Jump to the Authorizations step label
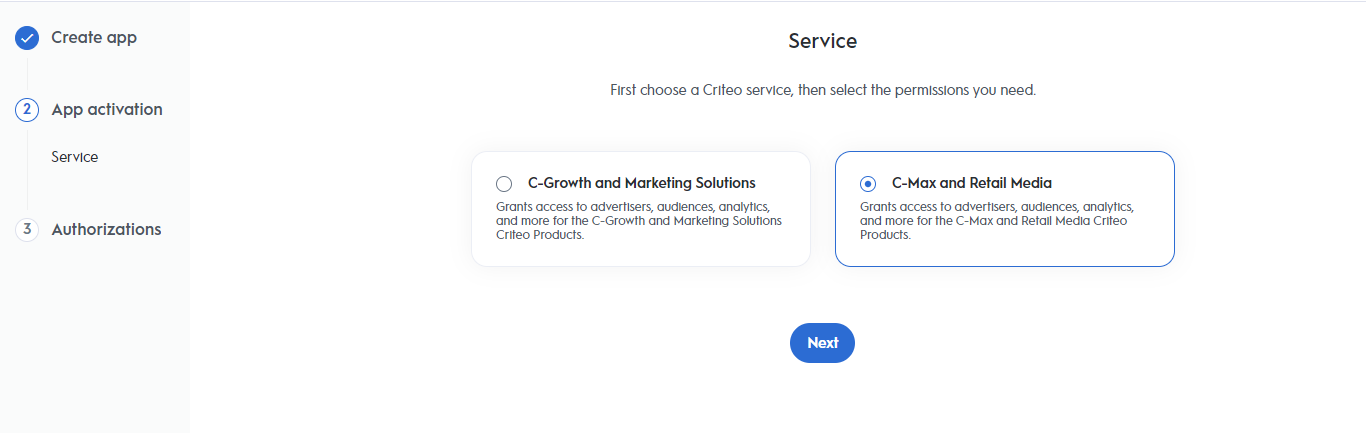This screenshot has width=1366, height=433. tap(106, 229)
